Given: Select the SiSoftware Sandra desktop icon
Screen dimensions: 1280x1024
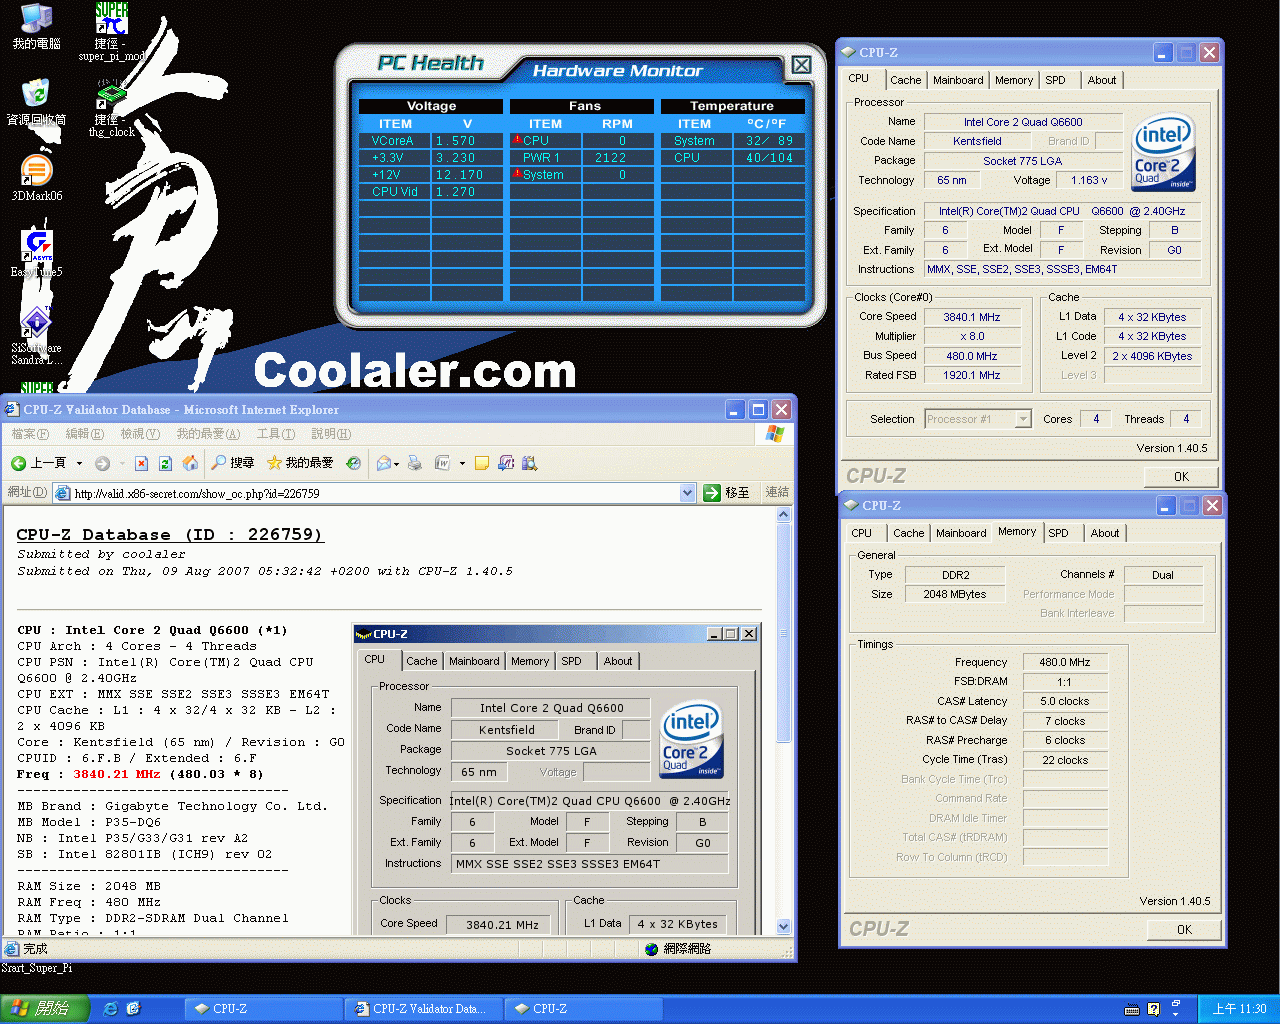Looking at the screenshot, I should coord(37,335).
